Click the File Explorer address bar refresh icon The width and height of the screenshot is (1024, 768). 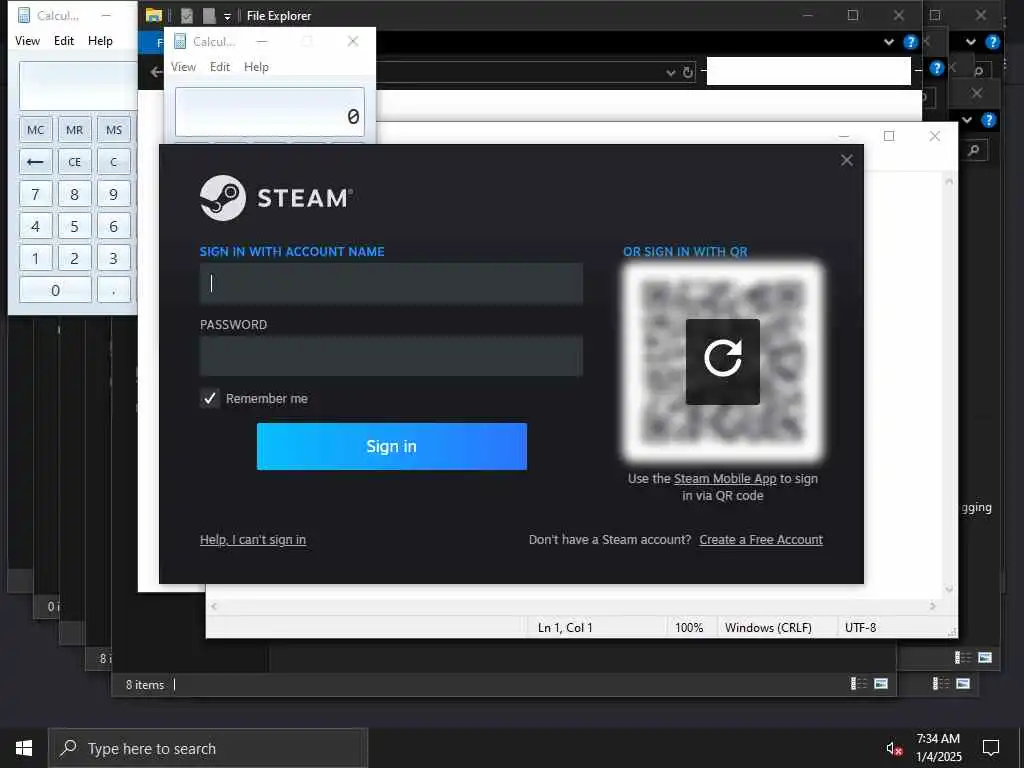pyautogui.click(x=688, y=72)
